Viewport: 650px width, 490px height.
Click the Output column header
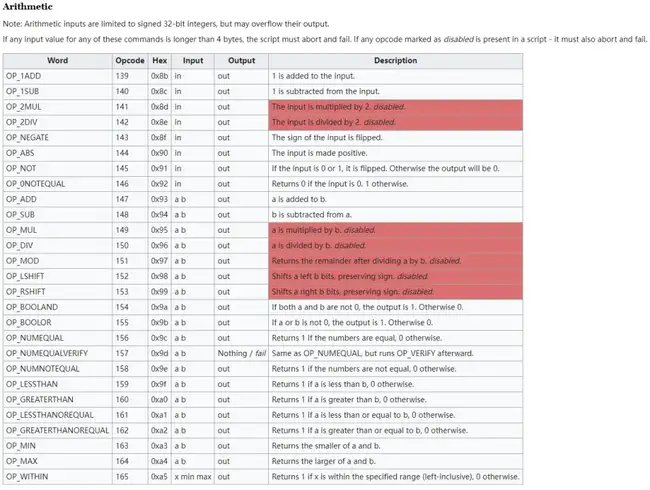241,61
